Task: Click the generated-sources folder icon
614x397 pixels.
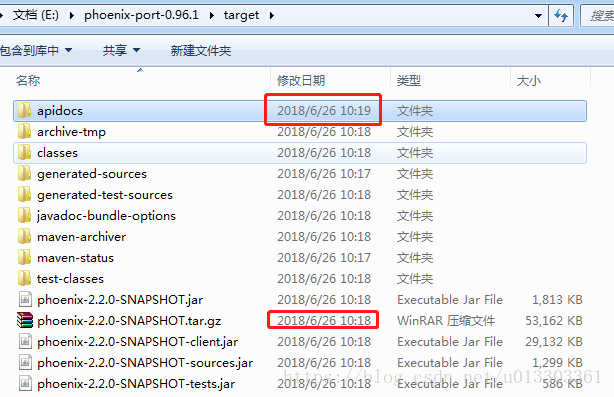Action: click(24, 173)
